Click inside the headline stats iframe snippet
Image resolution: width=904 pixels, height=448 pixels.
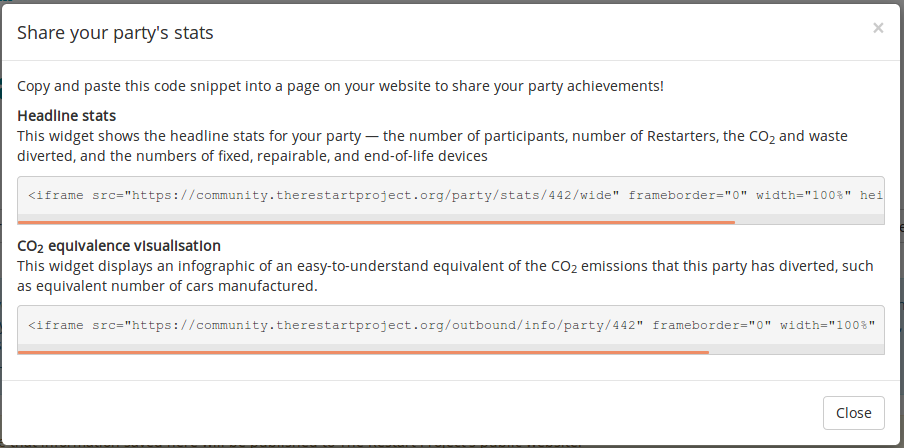450,195
